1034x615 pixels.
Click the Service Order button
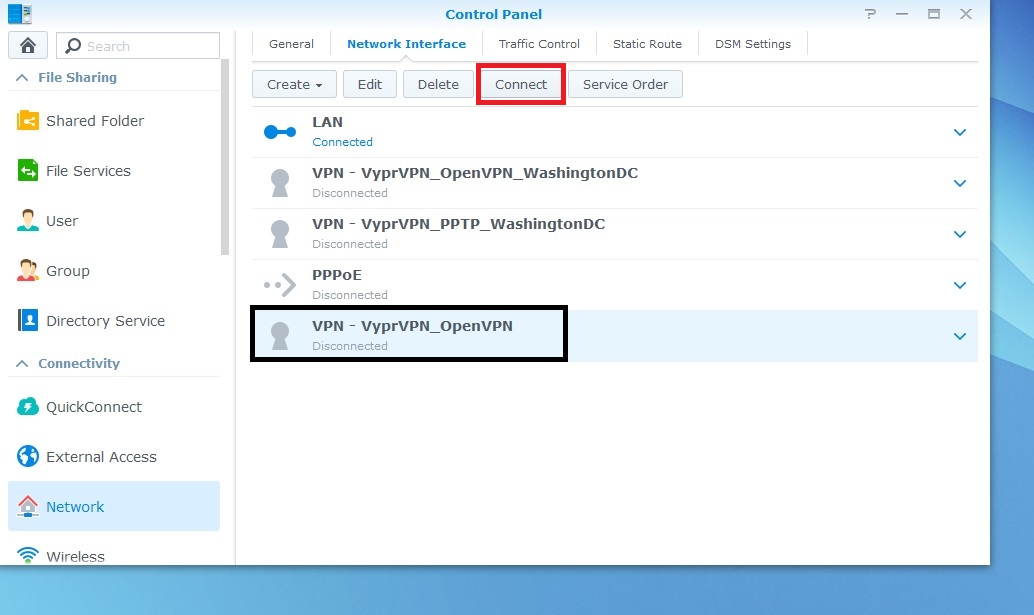pyautogui.click(x=625, y=84)
